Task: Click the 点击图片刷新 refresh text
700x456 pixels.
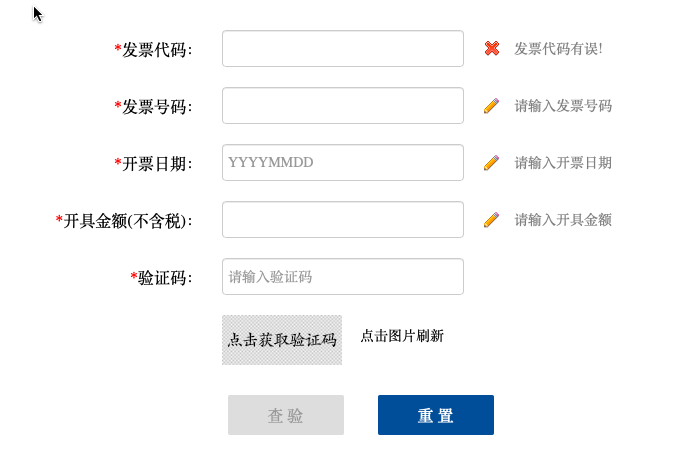Action: 402,336
